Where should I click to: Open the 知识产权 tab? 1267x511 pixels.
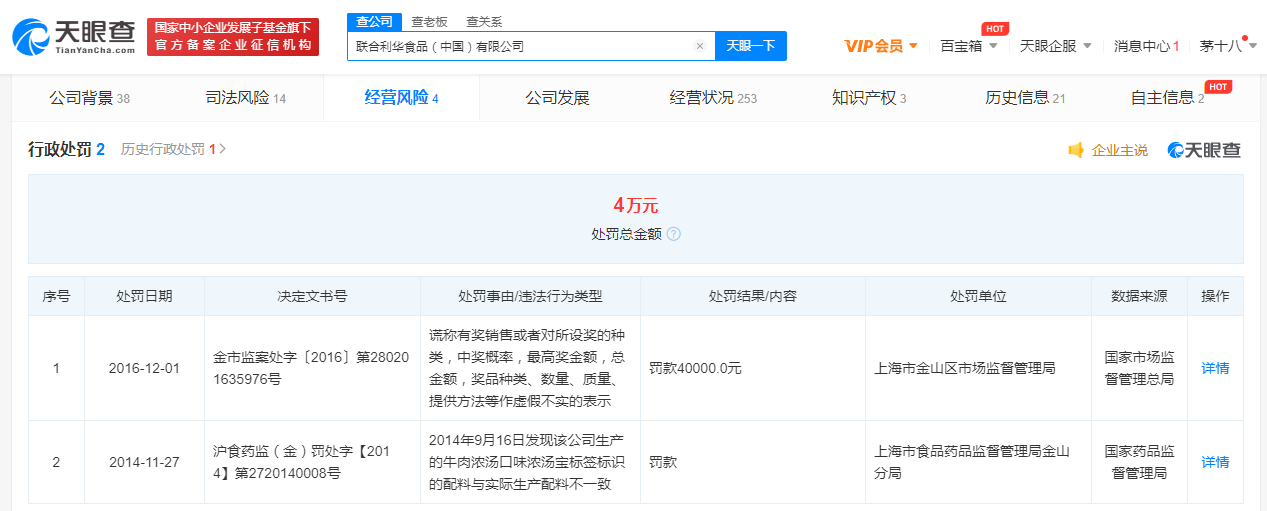[869, 98]
